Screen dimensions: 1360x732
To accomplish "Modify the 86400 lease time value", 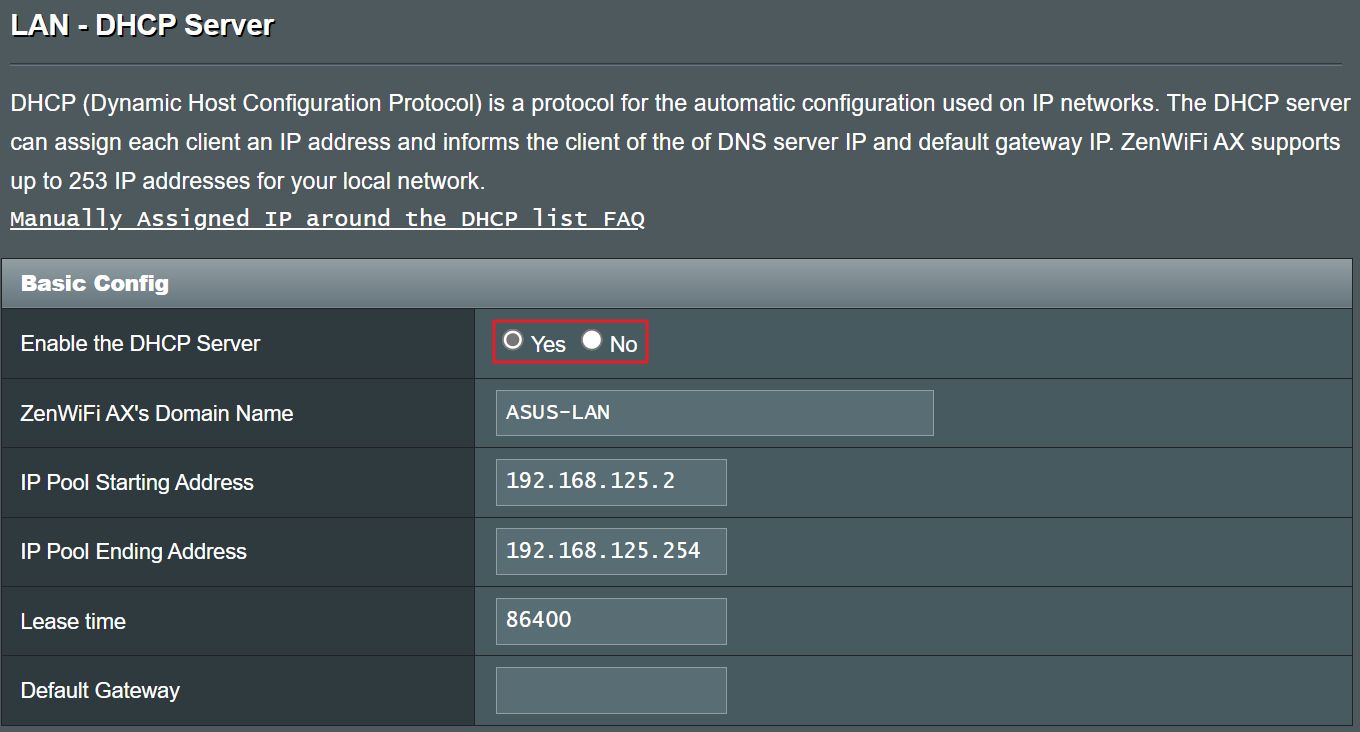I will click(610, 621).
